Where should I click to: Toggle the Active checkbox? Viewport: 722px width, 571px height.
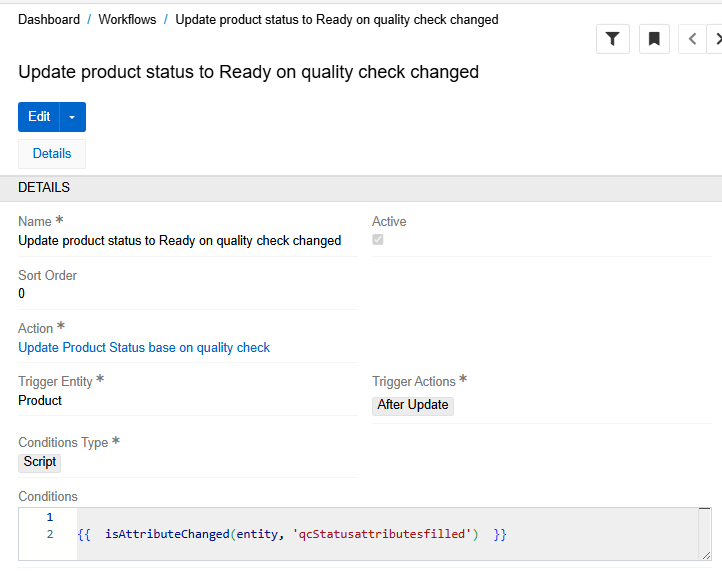click(378, 240)
